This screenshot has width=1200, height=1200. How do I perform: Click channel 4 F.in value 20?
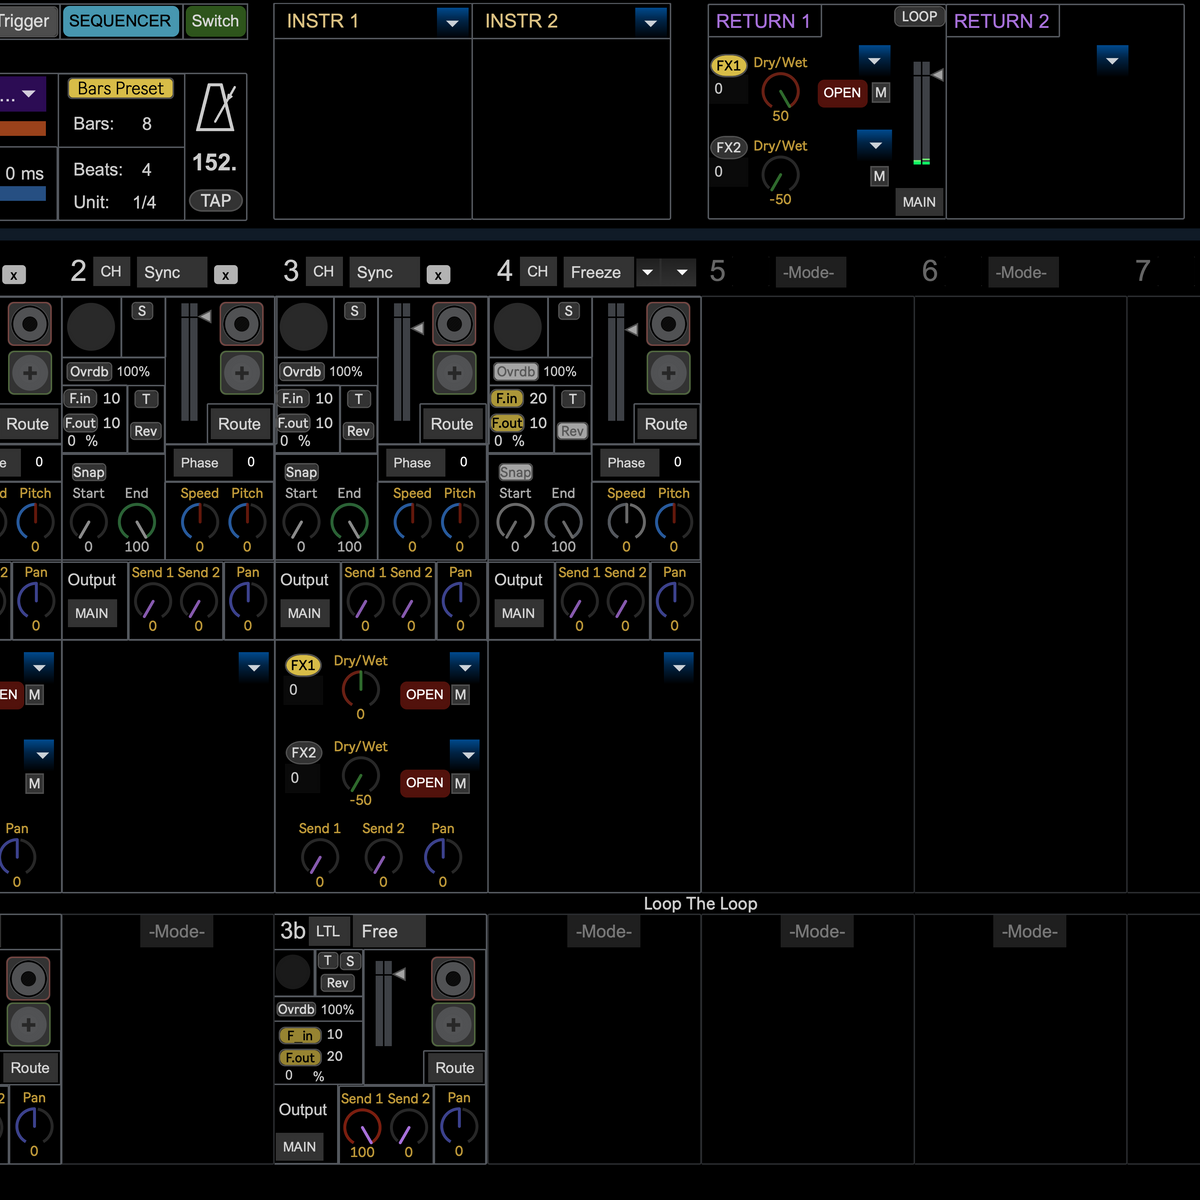[x=538, y=398]
